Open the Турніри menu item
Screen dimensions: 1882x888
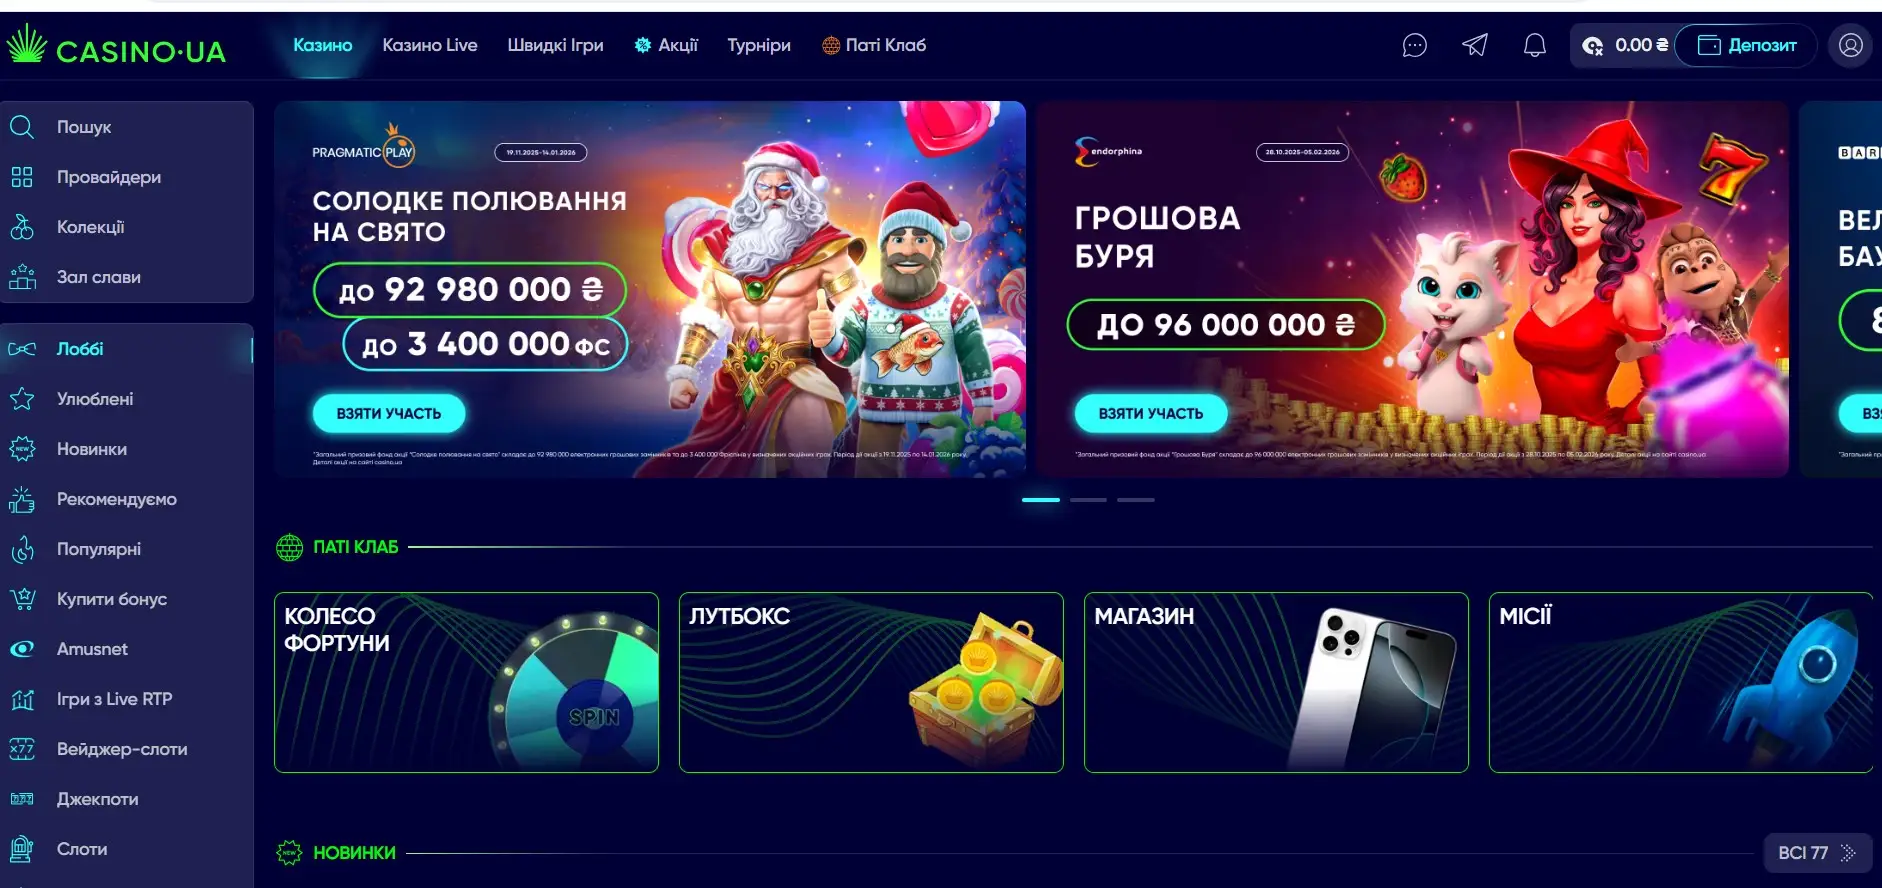point(759,45)
